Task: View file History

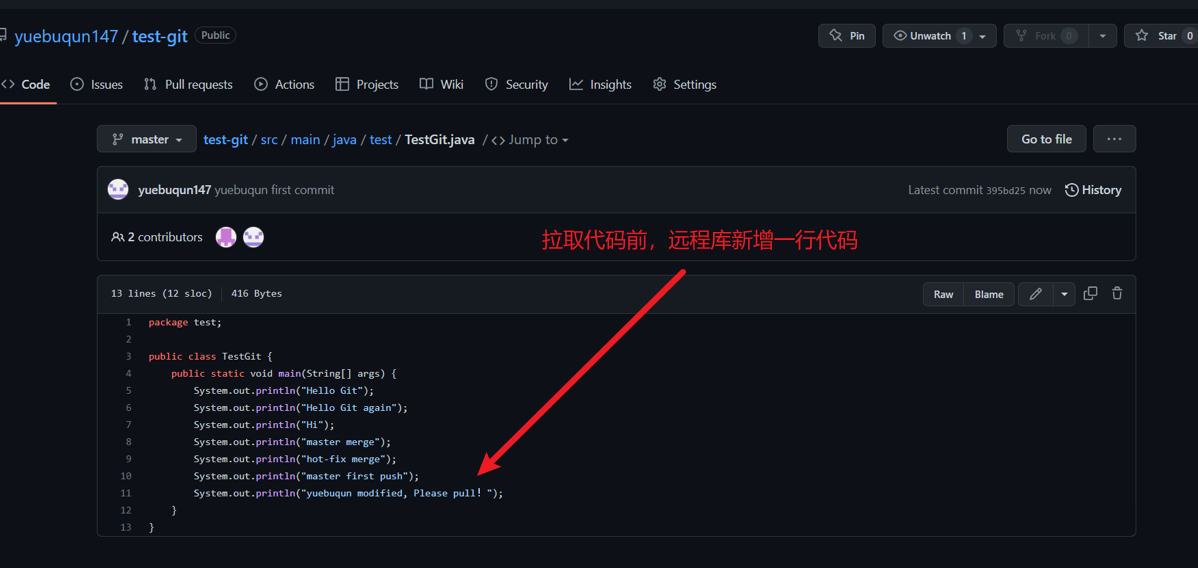Action: coord(1093,190)
